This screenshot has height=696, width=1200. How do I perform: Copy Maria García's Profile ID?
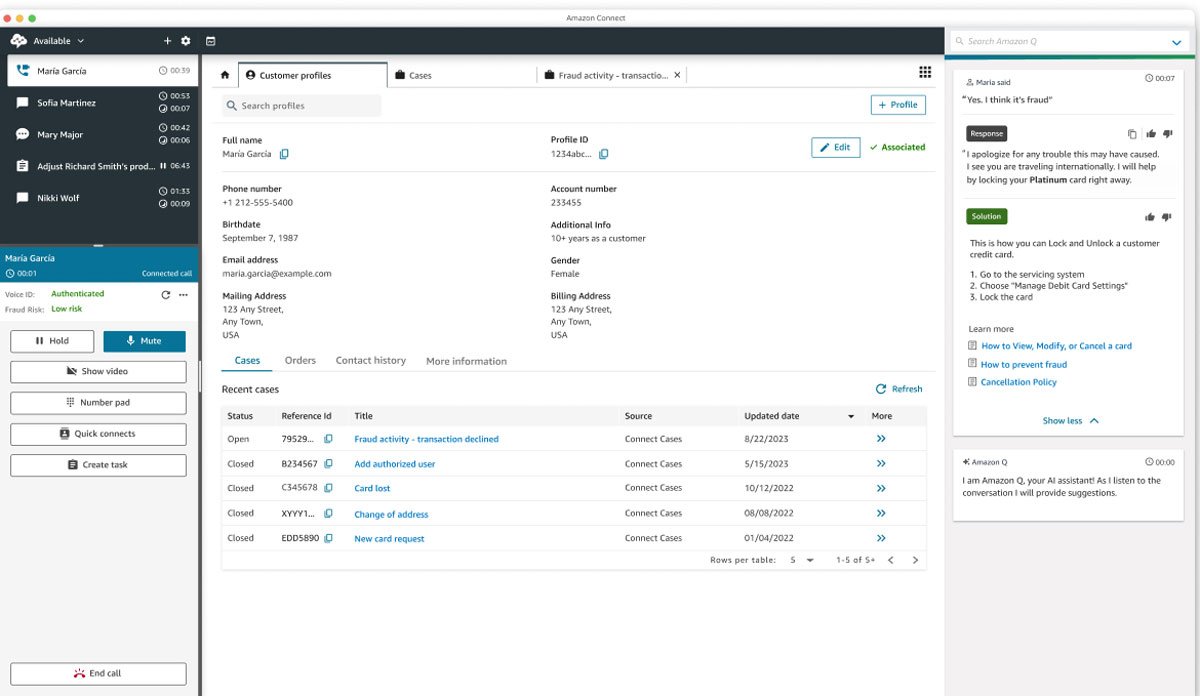(604, 155)
